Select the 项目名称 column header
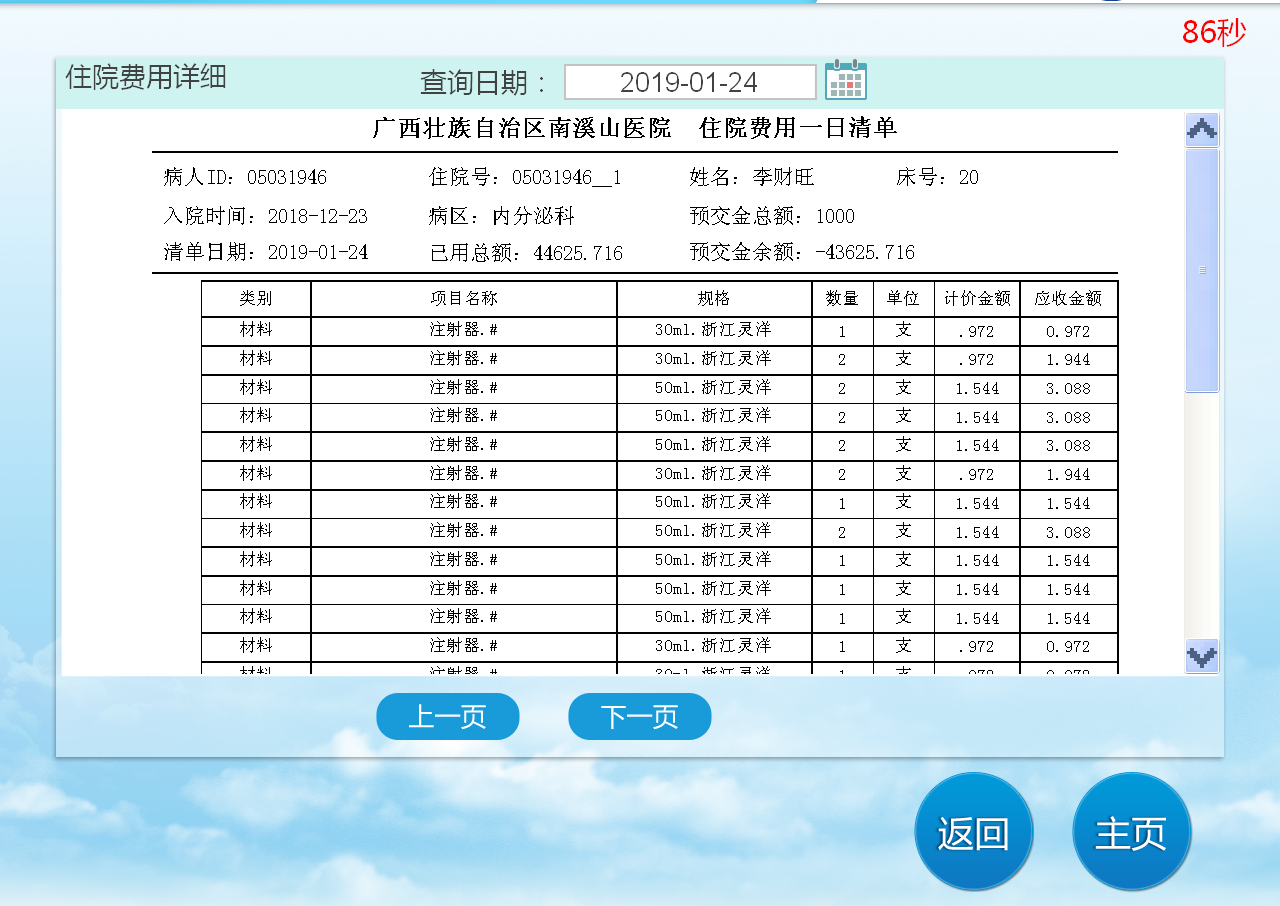Viewport: 1280px width, 906px height. 464,299
